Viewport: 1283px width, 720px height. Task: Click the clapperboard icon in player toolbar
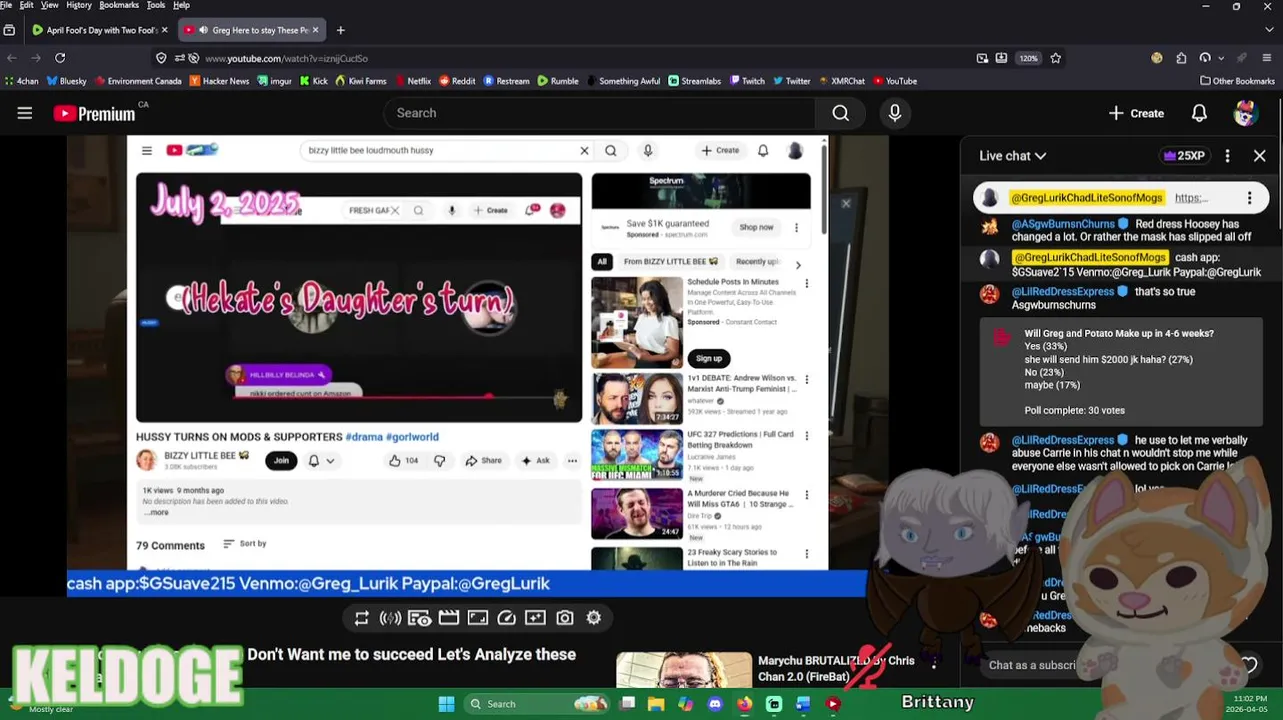[x=449, y=618]
